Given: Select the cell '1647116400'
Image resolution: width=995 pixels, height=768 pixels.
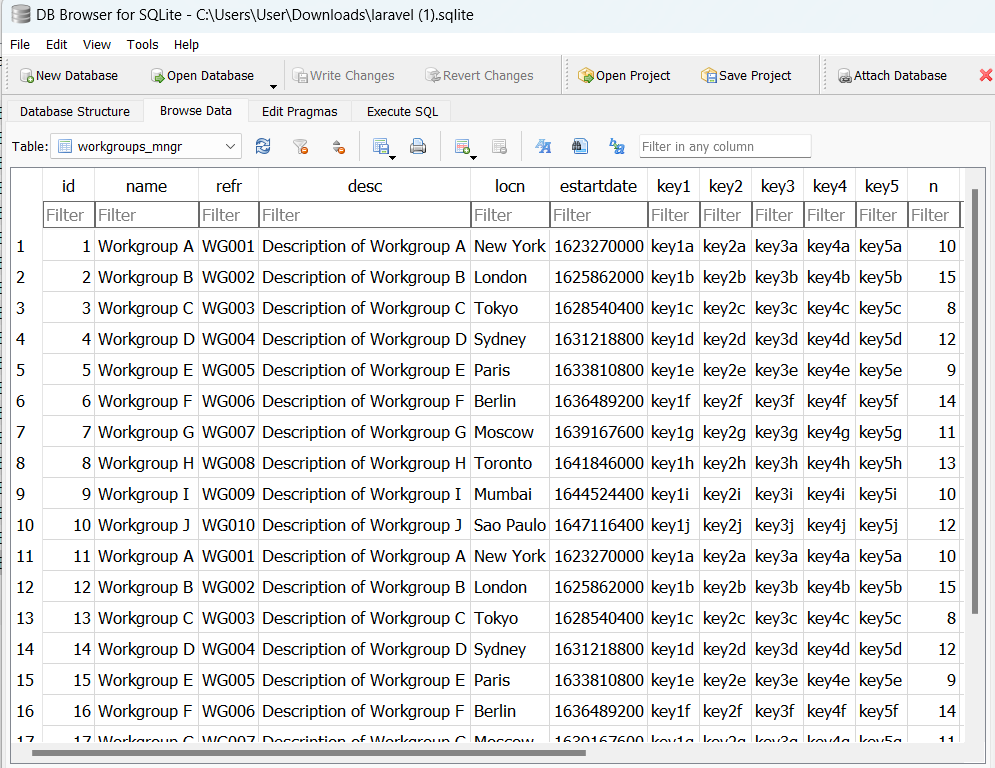Looking at the screenshot, I should pyautogui.click(x=598, y=526).
